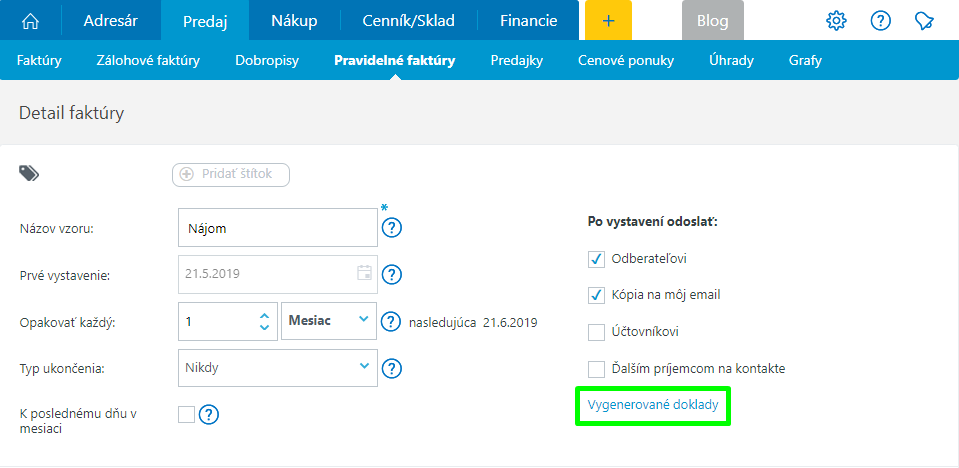Open the Mesiac period dropdown
Viewport: 959px width, 468px height.
click(329, 321)
